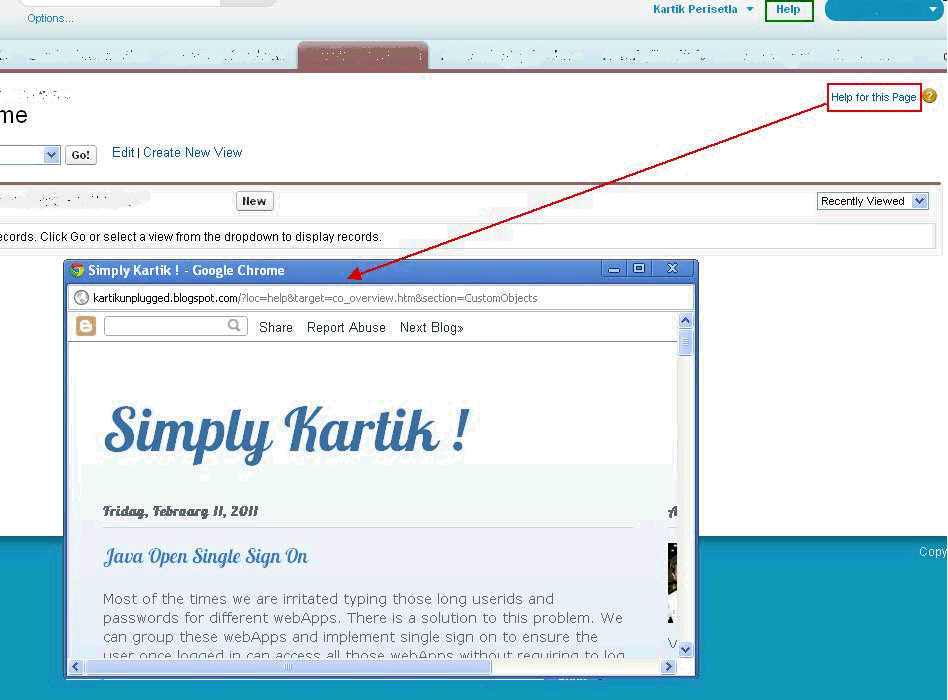Click the popup horizontal scroll right arrow
This screenshot has width=948, height=700.
668,667
